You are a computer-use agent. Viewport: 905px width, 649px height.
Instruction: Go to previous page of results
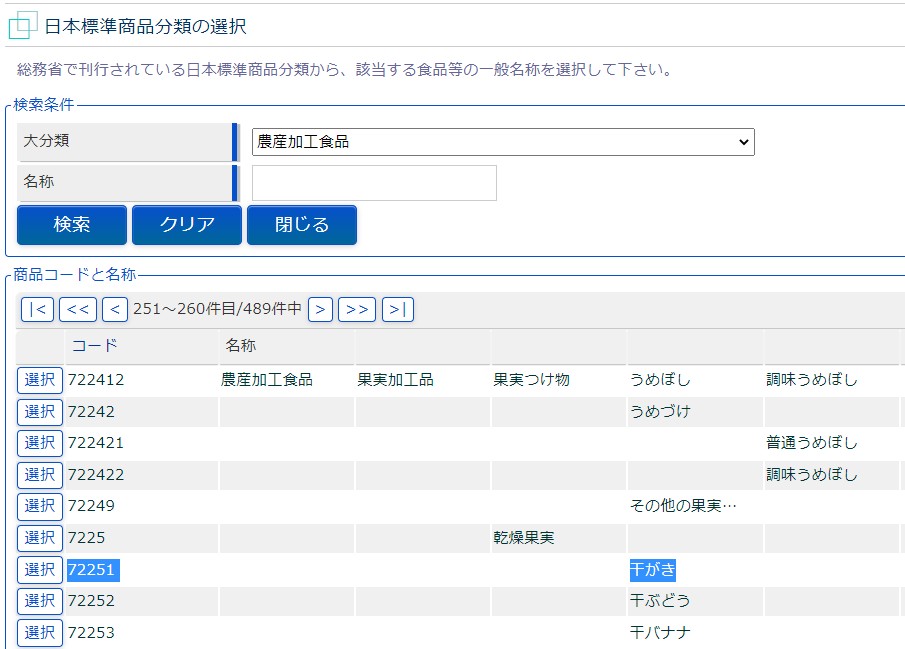pos(115,310)
